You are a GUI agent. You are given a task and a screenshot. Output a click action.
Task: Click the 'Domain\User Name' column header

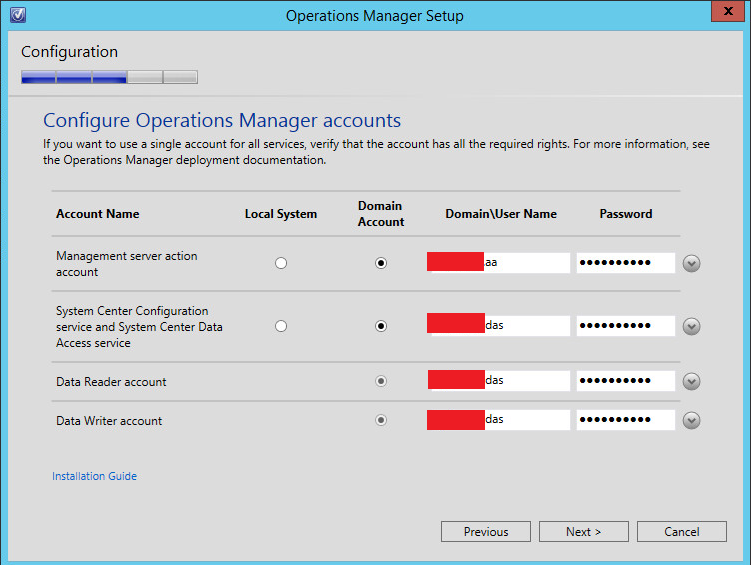tap(501, 214)
